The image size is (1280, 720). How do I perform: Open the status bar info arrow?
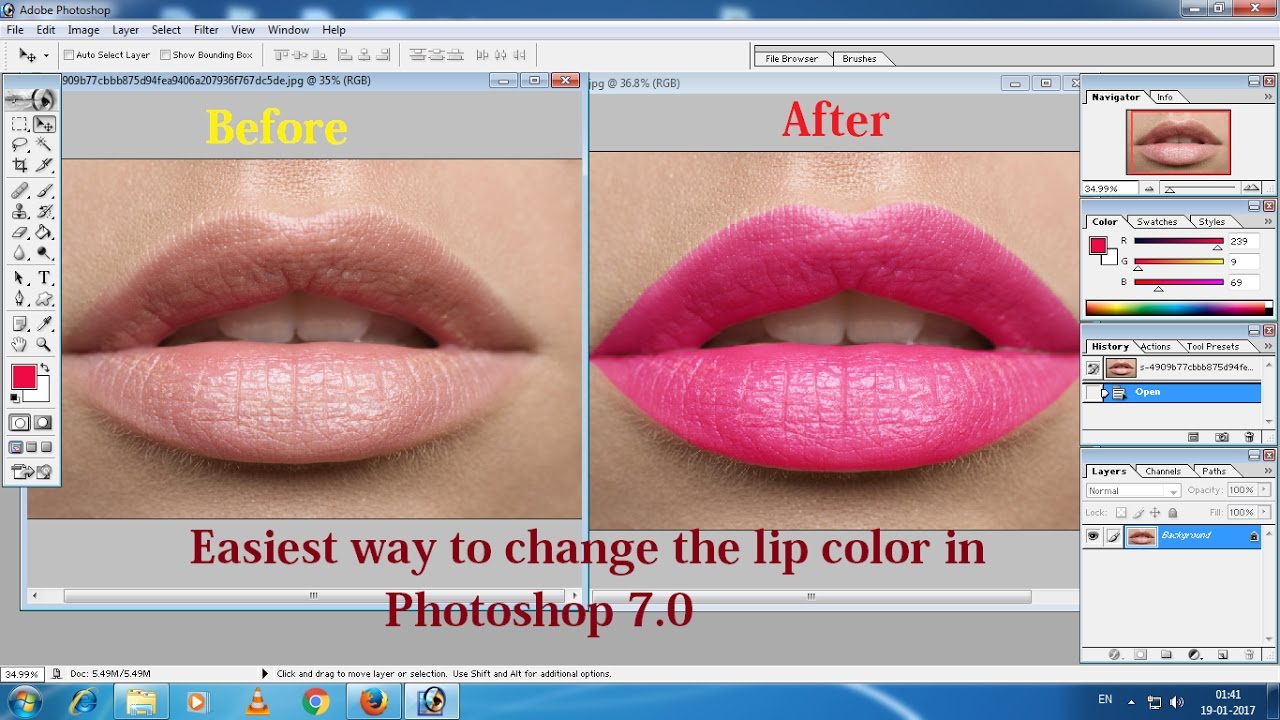265,674
